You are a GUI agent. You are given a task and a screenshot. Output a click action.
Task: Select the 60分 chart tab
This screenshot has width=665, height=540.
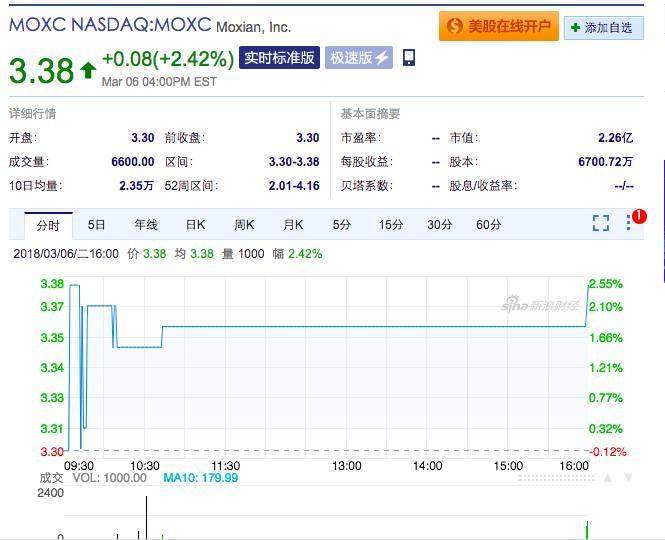pyautogui.click(x=489, y=224)
